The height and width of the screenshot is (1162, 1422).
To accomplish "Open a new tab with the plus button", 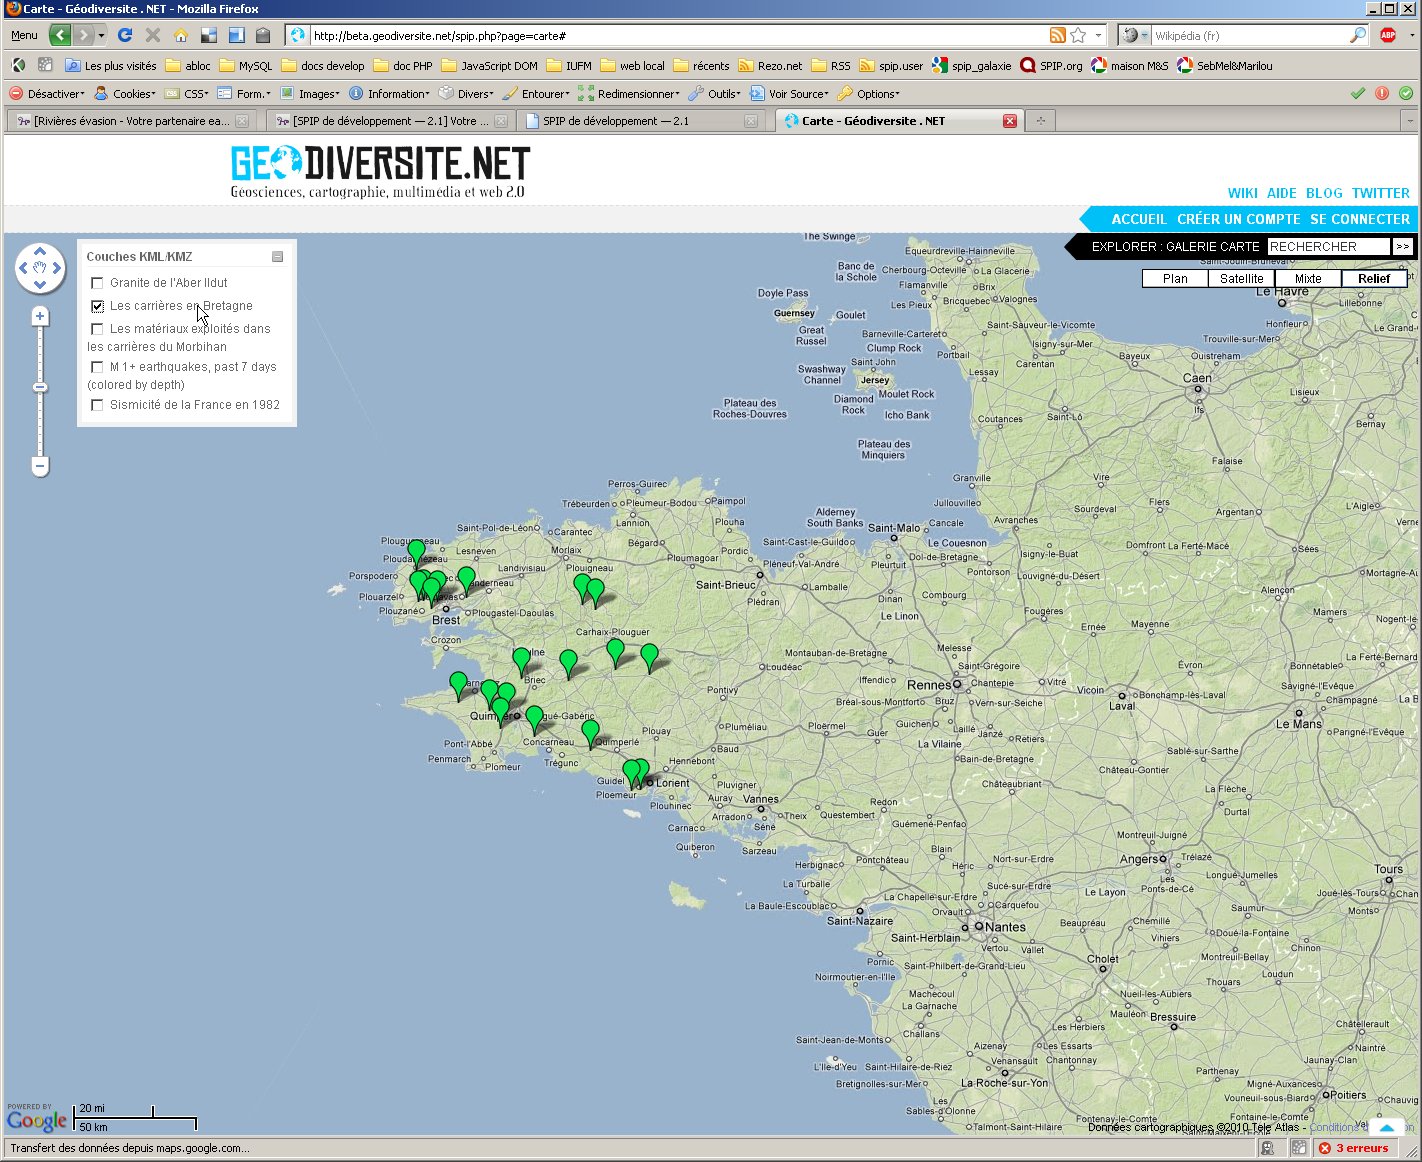I will (x=1041, y=121).
